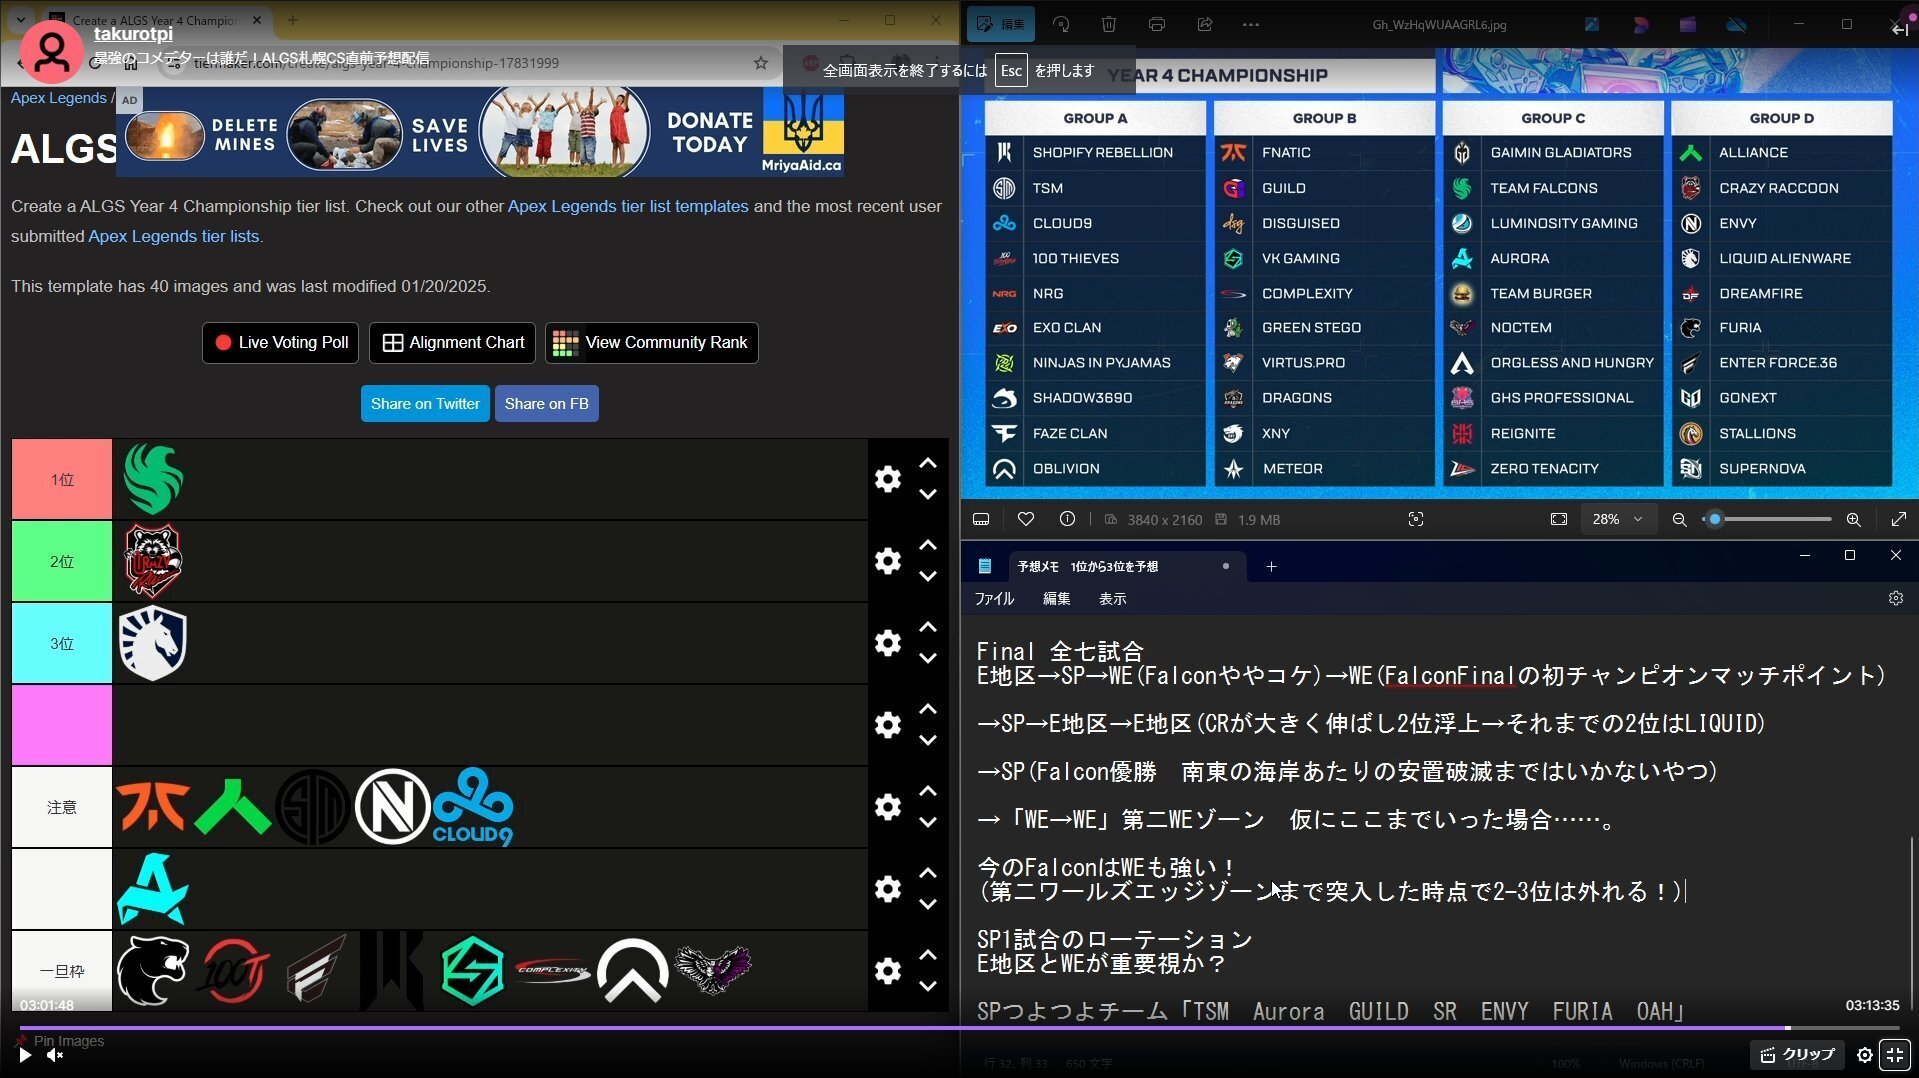The image size is (1919, 1078).
Task: Move 注意 row down with chevron
Action: 928,822
